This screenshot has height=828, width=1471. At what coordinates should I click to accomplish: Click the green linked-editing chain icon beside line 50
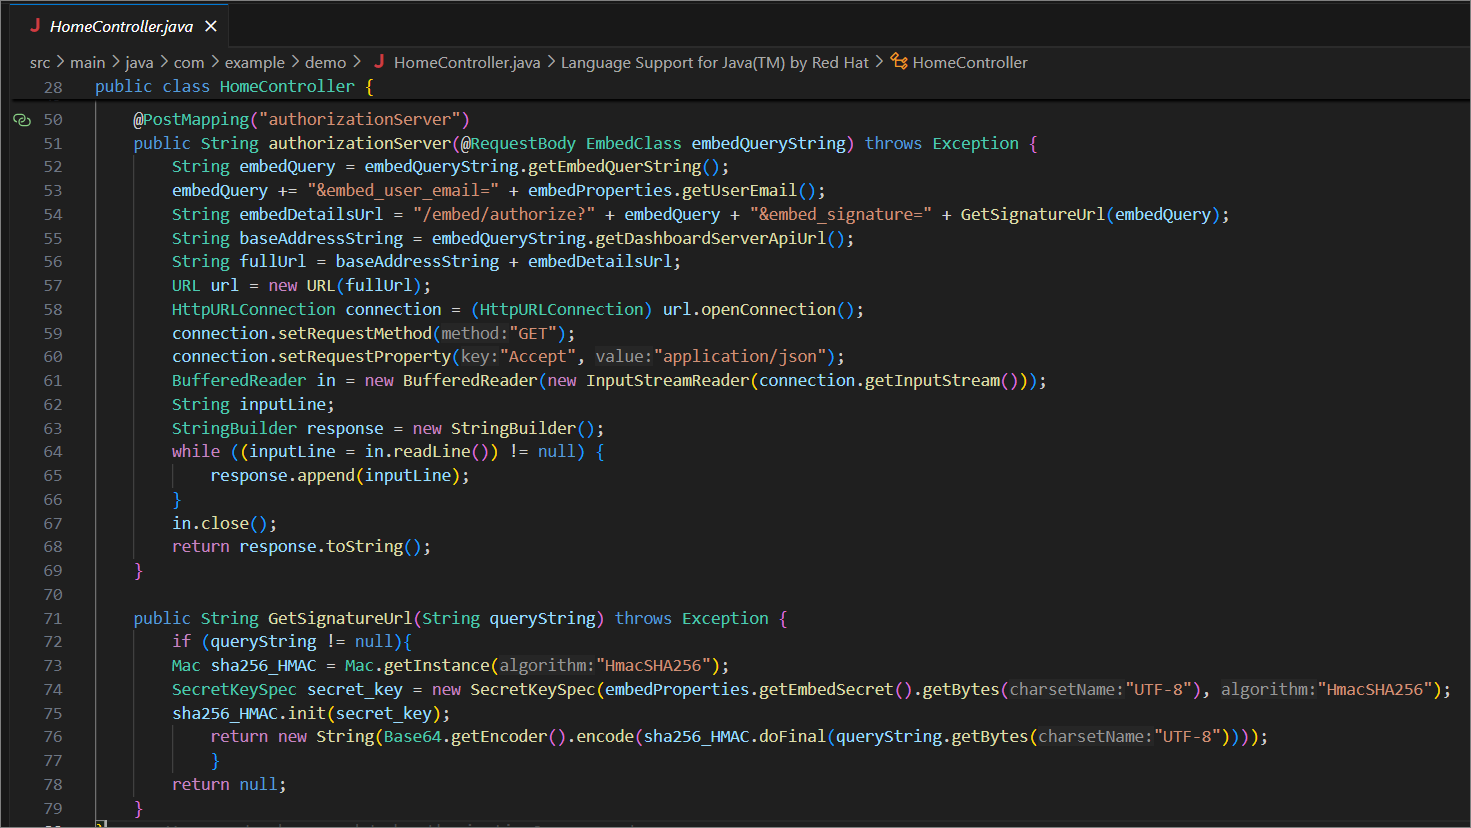[x=21, y=119]
